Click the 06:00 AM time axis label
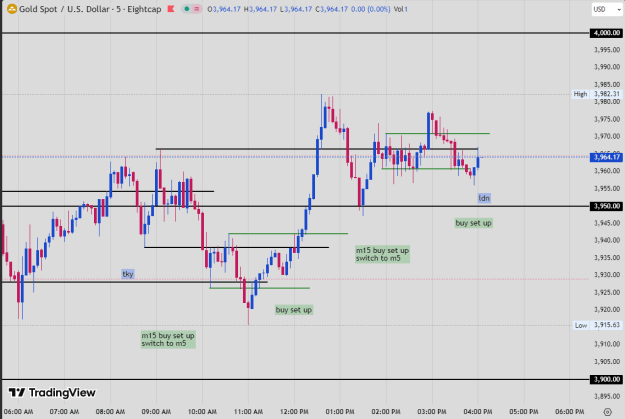Image resolution: width=625 pixels, height=419 pixels. click(18, 411)
